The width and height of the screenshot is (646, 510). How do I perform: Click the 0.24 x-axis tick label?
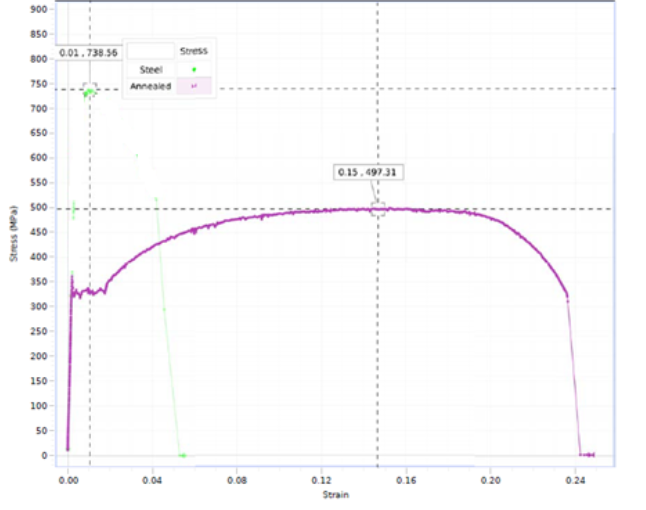point(575,480)
